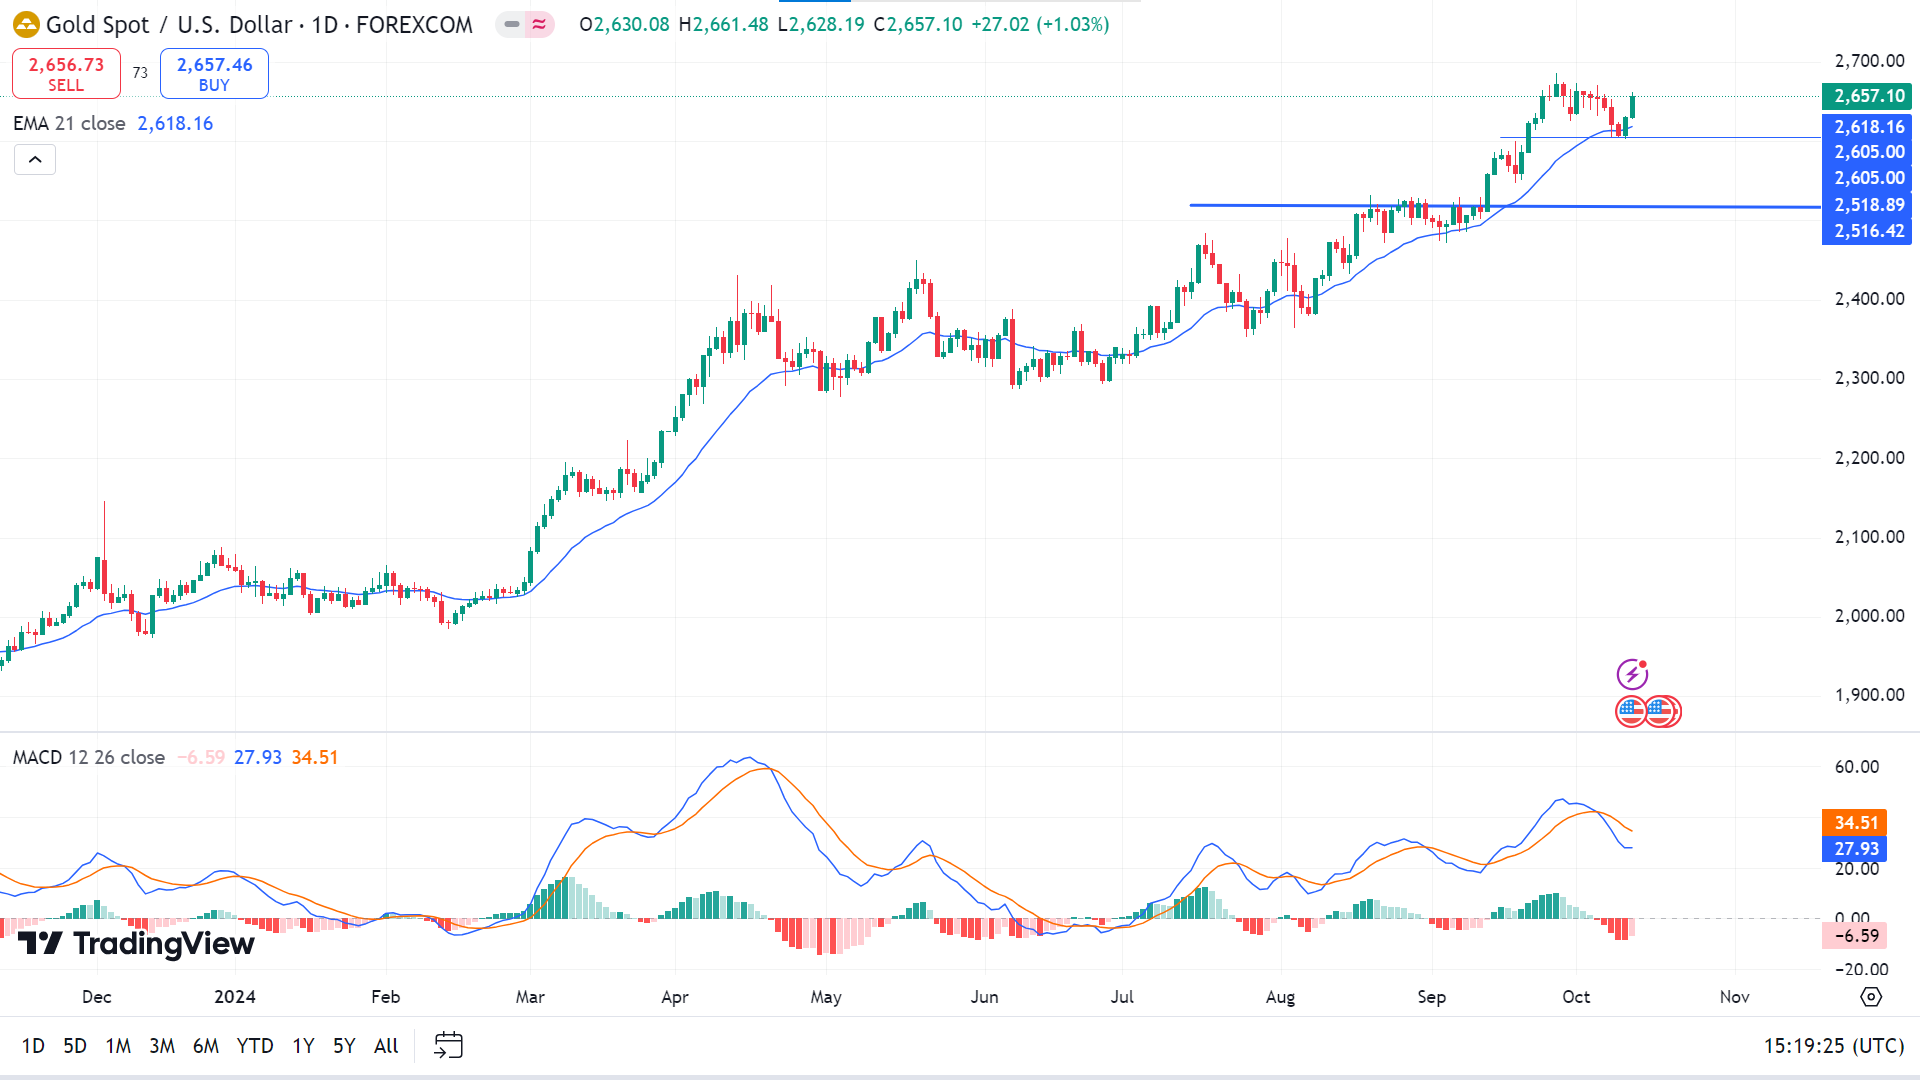1920x1080 pixels.
Task: Switch to the 5Y range
Action: (344, 1046)
